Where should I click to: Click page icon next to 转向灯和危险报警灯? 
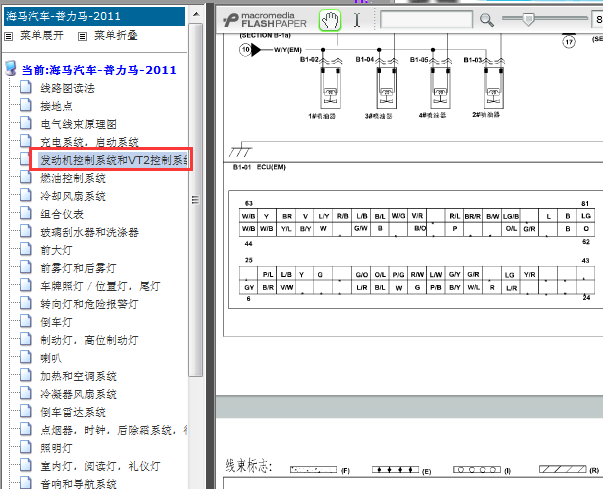pos(26,303)
